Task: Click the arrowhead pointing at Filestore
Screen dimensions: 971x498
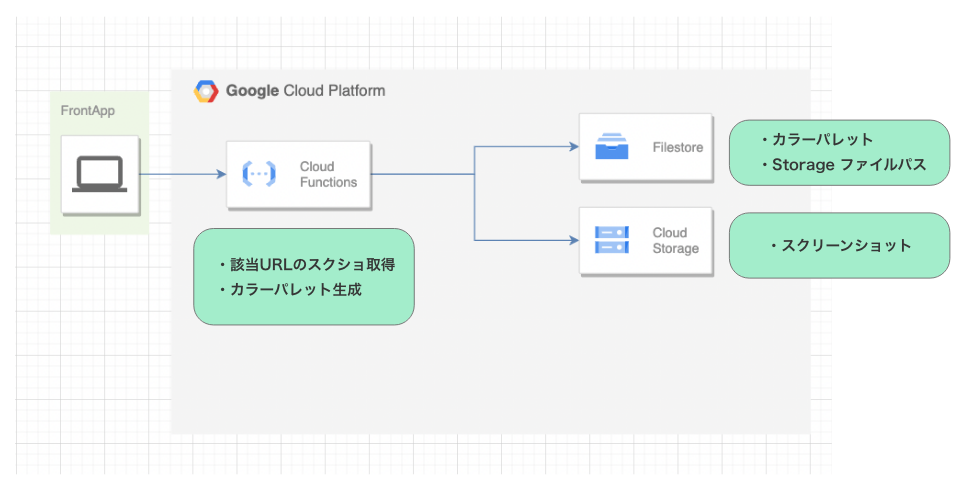Action: pos(573,147)
